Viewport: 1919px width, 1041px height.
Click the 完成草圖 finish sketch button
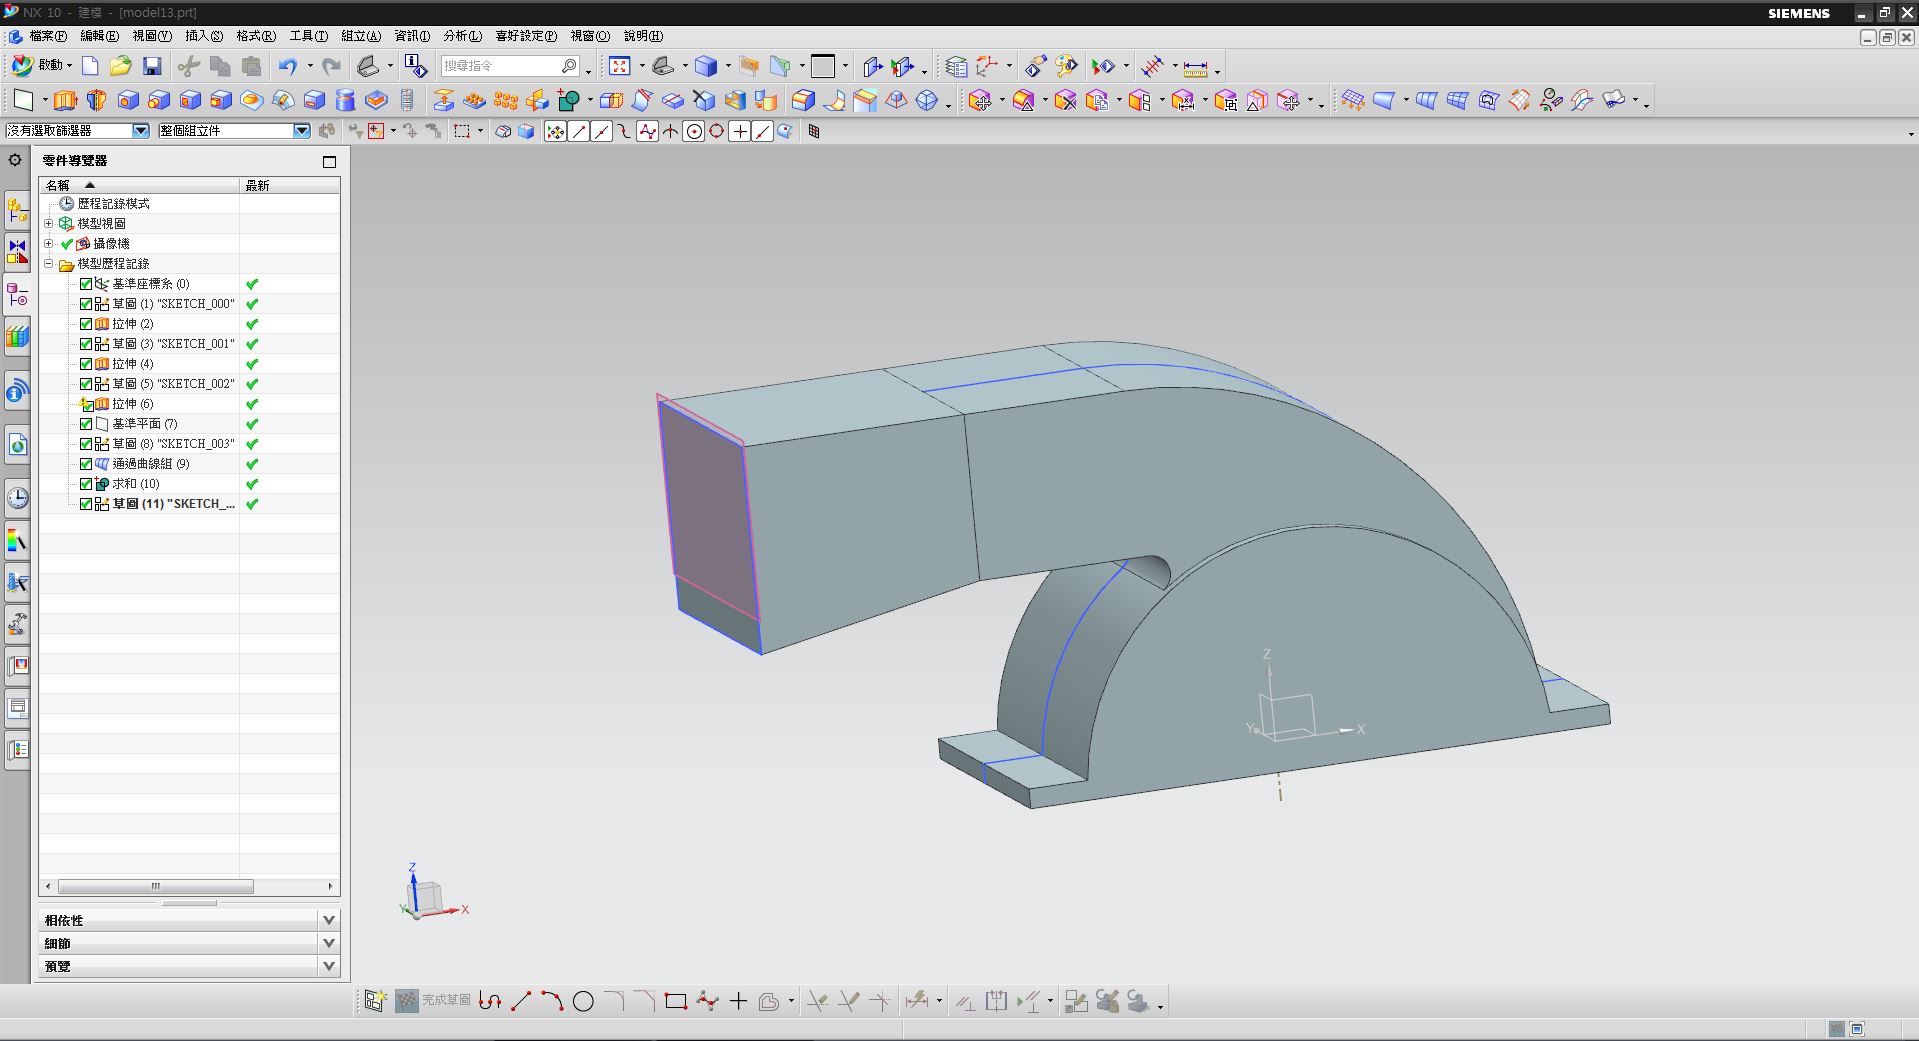432,1000
